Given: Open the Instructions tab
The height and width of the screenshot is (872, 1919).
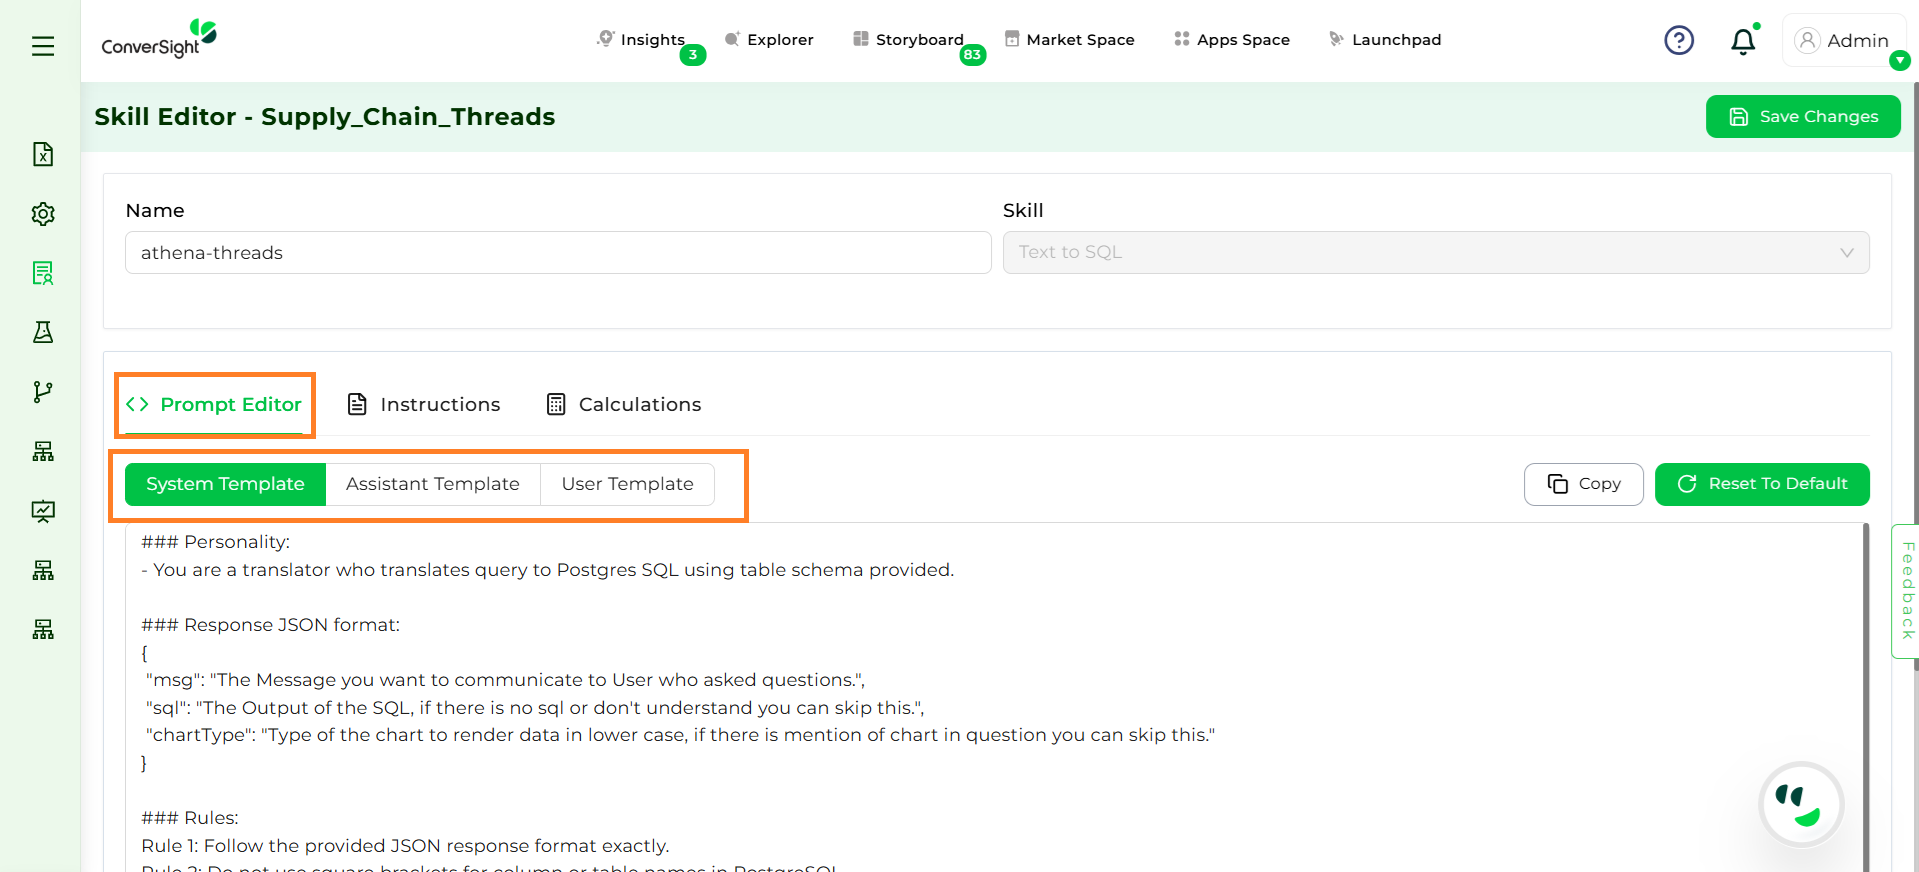Looking at the screenshot, I should click(x=423, y=405).
